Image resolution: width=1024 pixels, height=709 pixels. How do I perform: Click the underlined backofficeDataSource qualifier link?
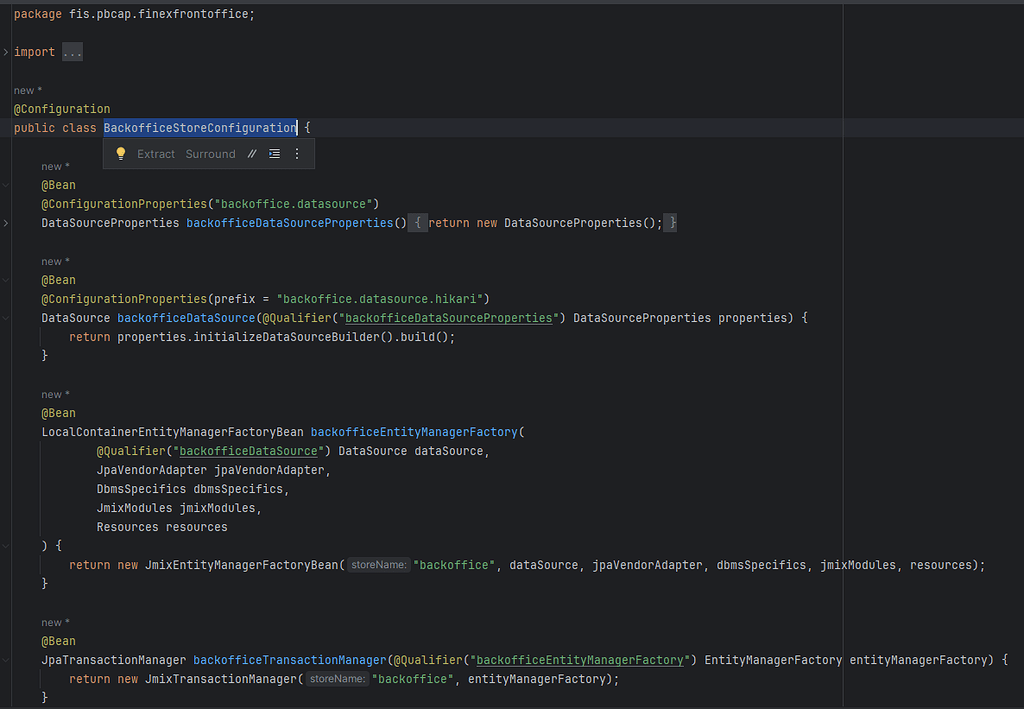coord(247,451)
